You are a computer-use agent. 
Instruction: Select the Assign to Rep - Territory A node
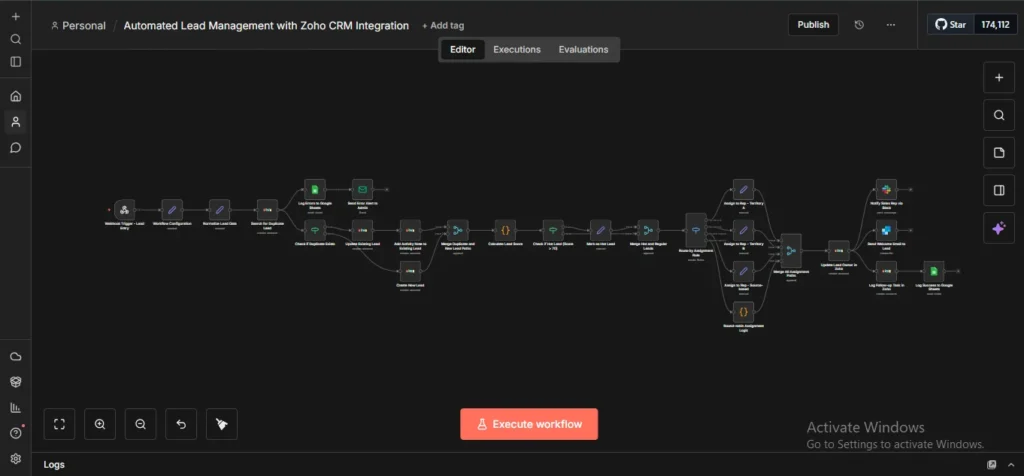[x=743, y=189]
